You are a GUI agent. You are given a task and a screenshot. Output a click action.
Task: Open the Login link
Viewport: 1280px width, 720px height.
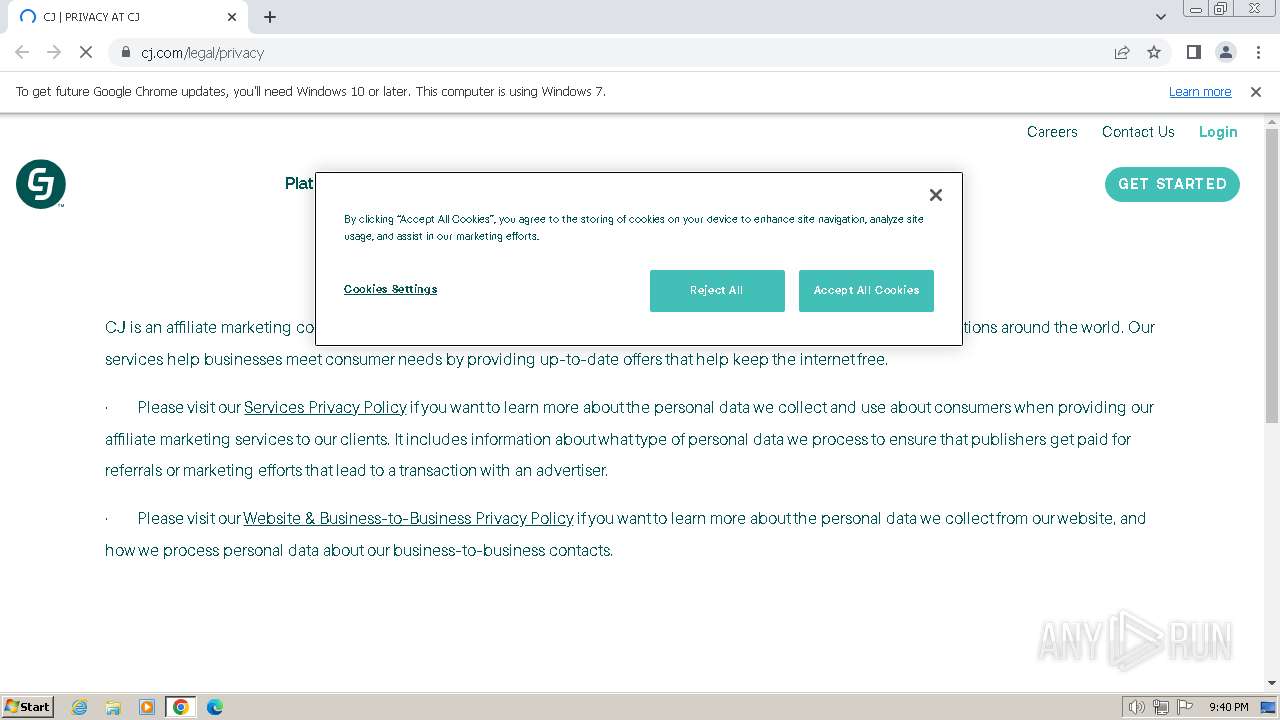pyautogui.click(x=1218, y=132)
